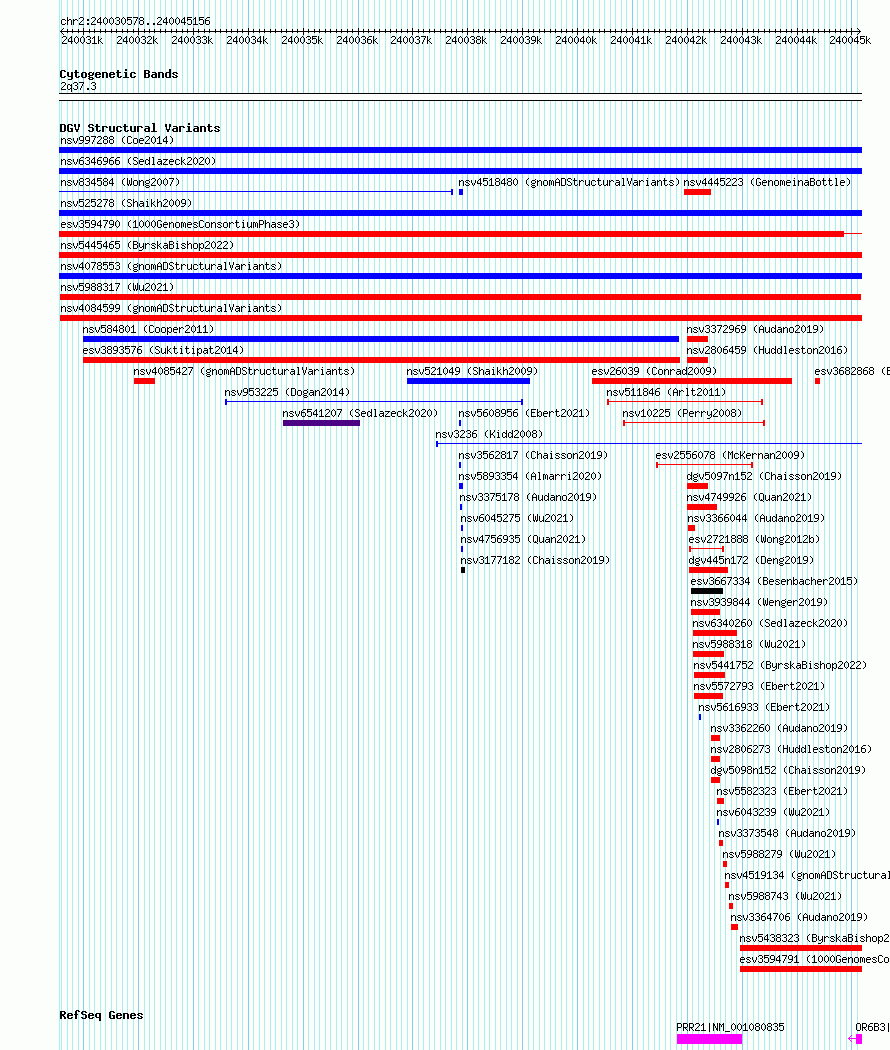This screenshot has height=1050, width=890.
Task: Open esv3594791 1000Genomes variant label
Action: [x=814, y=960]
